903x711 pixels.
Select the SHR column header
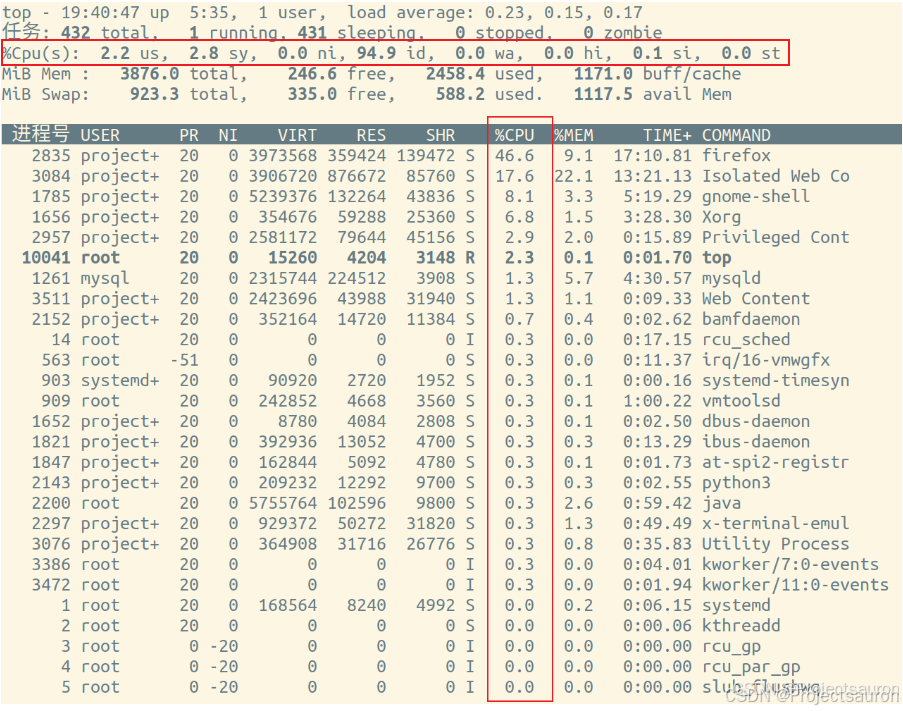tap(441, 135)
